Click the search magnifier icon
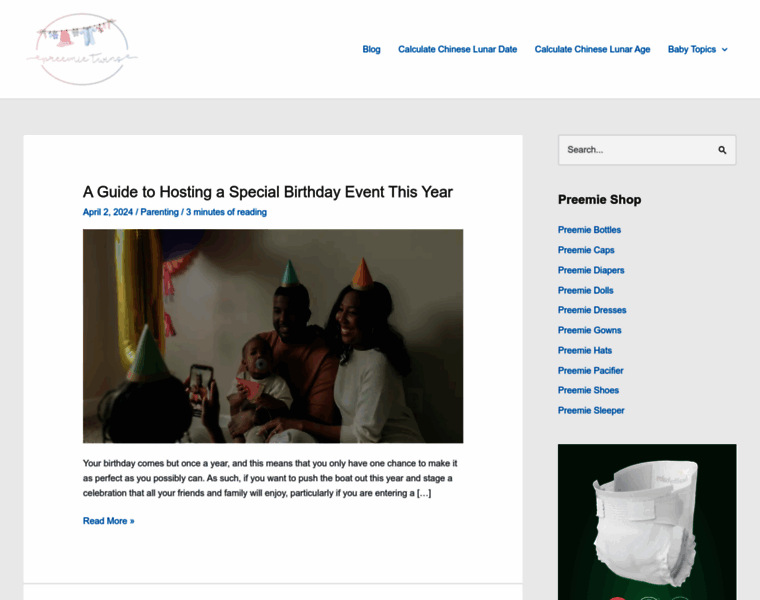 [x=722, y=150]
